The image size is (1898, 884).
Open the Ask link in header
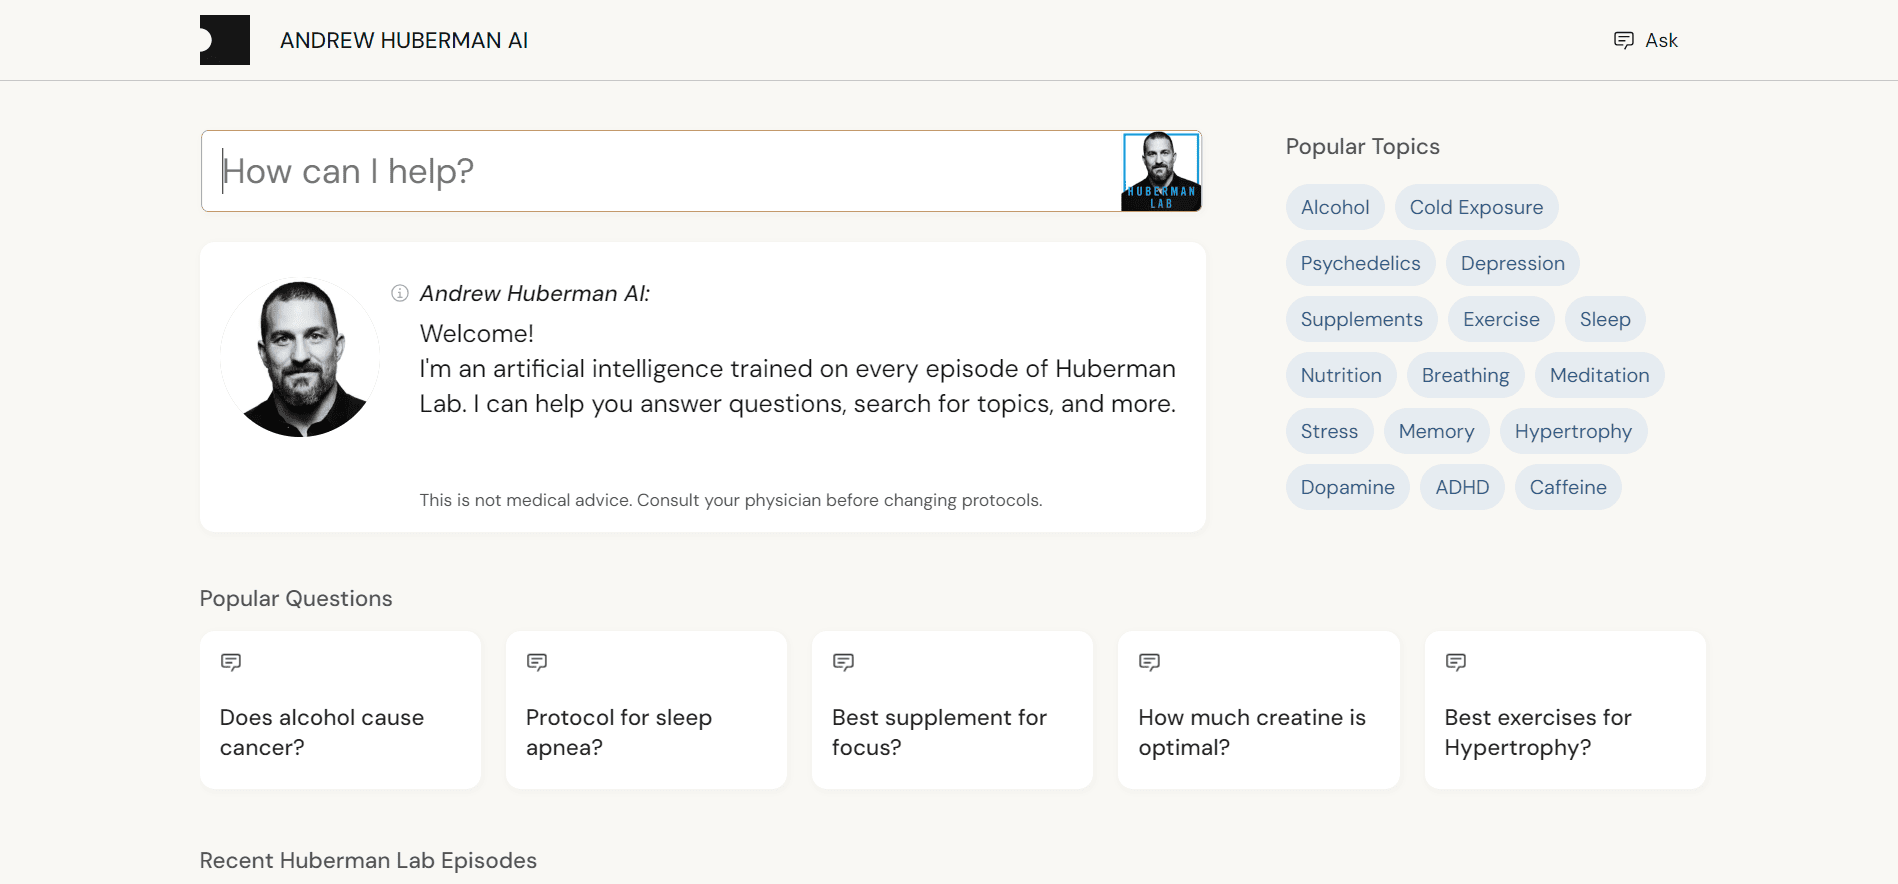click(x=1646, y=40)
